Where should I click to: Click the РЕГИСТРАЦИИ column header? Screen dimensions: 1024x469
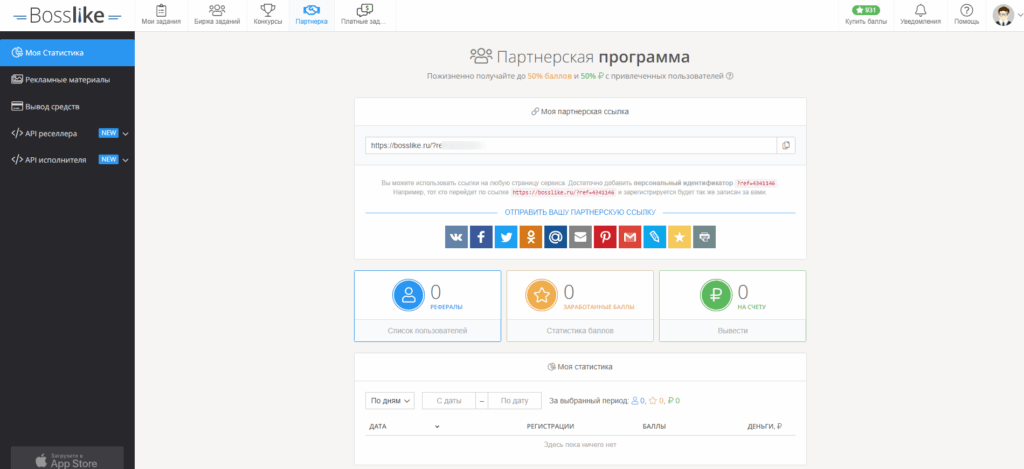click(550, 427)
